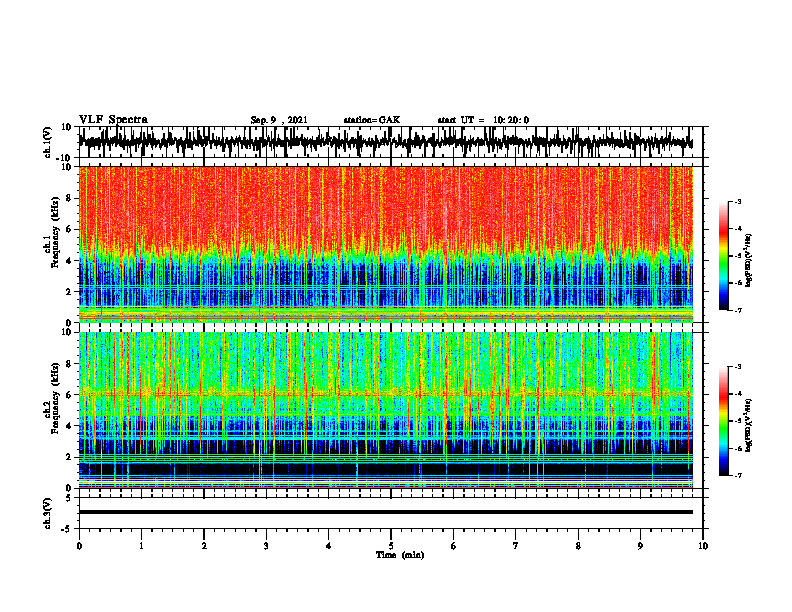Viewport: 792px width, 612px height.
Task: Click the ch.2 "Frequency (kHz)" axis label
Action: click(x=55, y=398)
